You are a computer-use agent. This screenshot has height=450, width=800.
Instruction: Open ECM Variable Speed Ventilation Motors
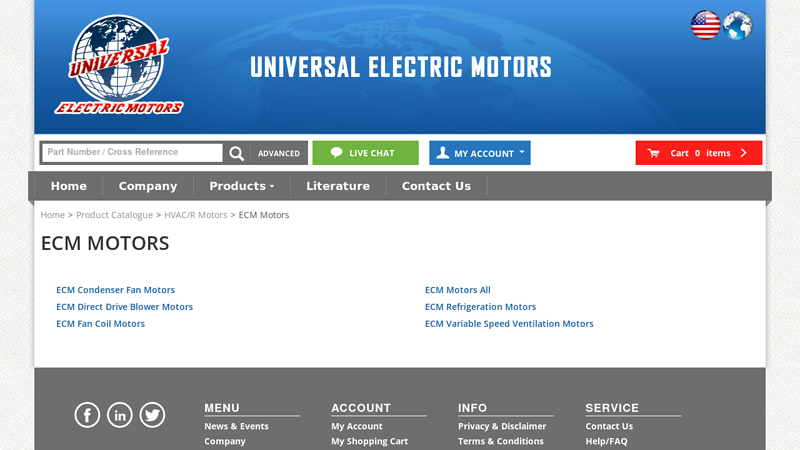coord(509,323)
